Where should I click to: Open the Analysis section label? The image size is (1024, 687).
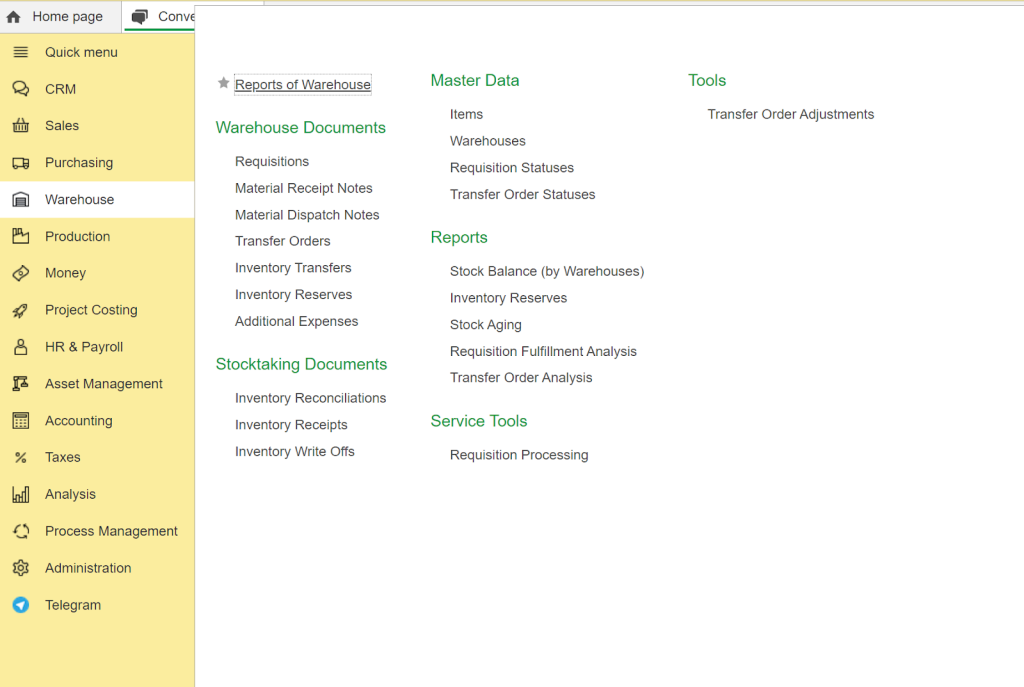coord(70,494)
